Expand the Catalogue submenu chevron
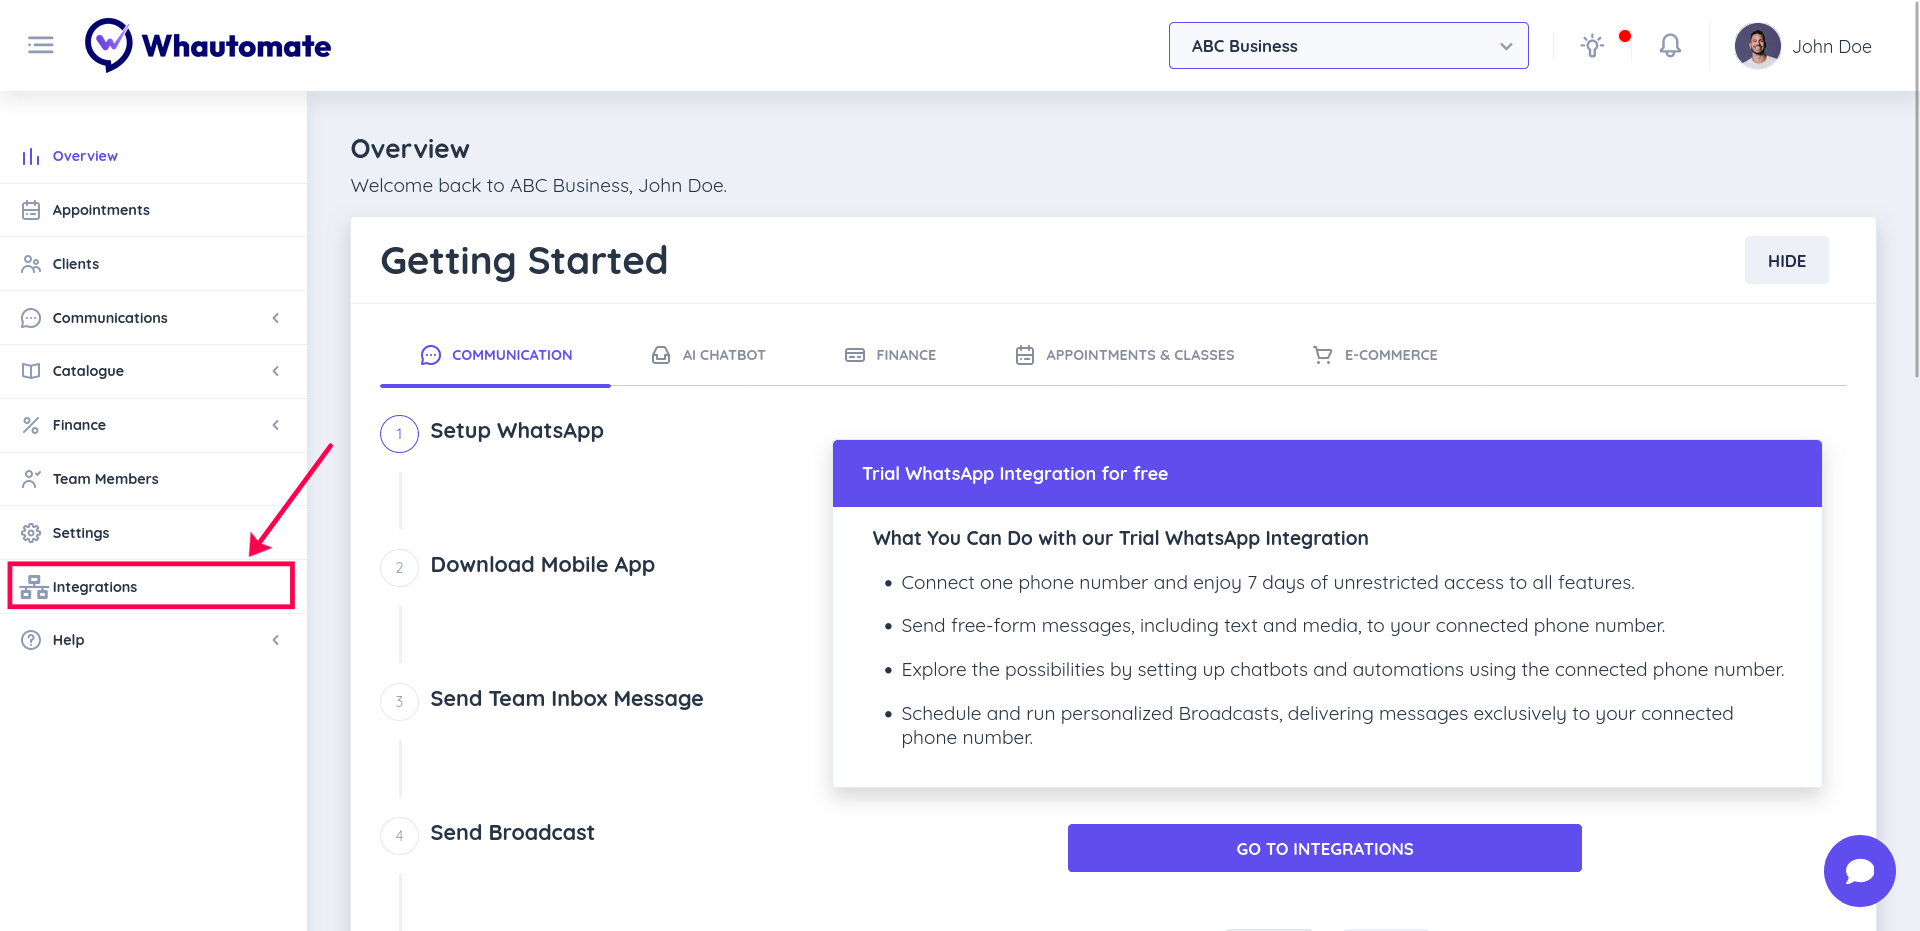The width and height of the screenshot is (1920, 931). pyautogui.click(x=276, y=371)
